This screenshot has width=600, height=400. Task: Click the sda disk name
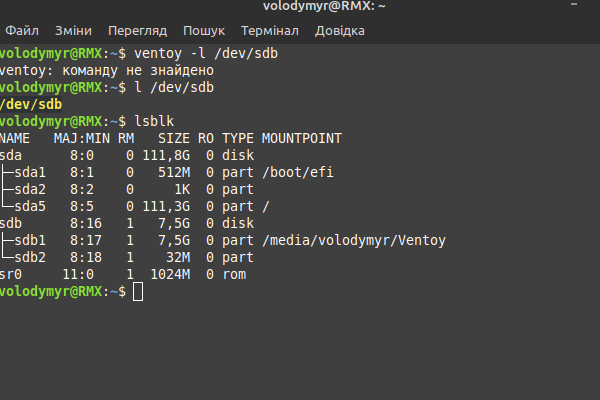coord(11,155)
